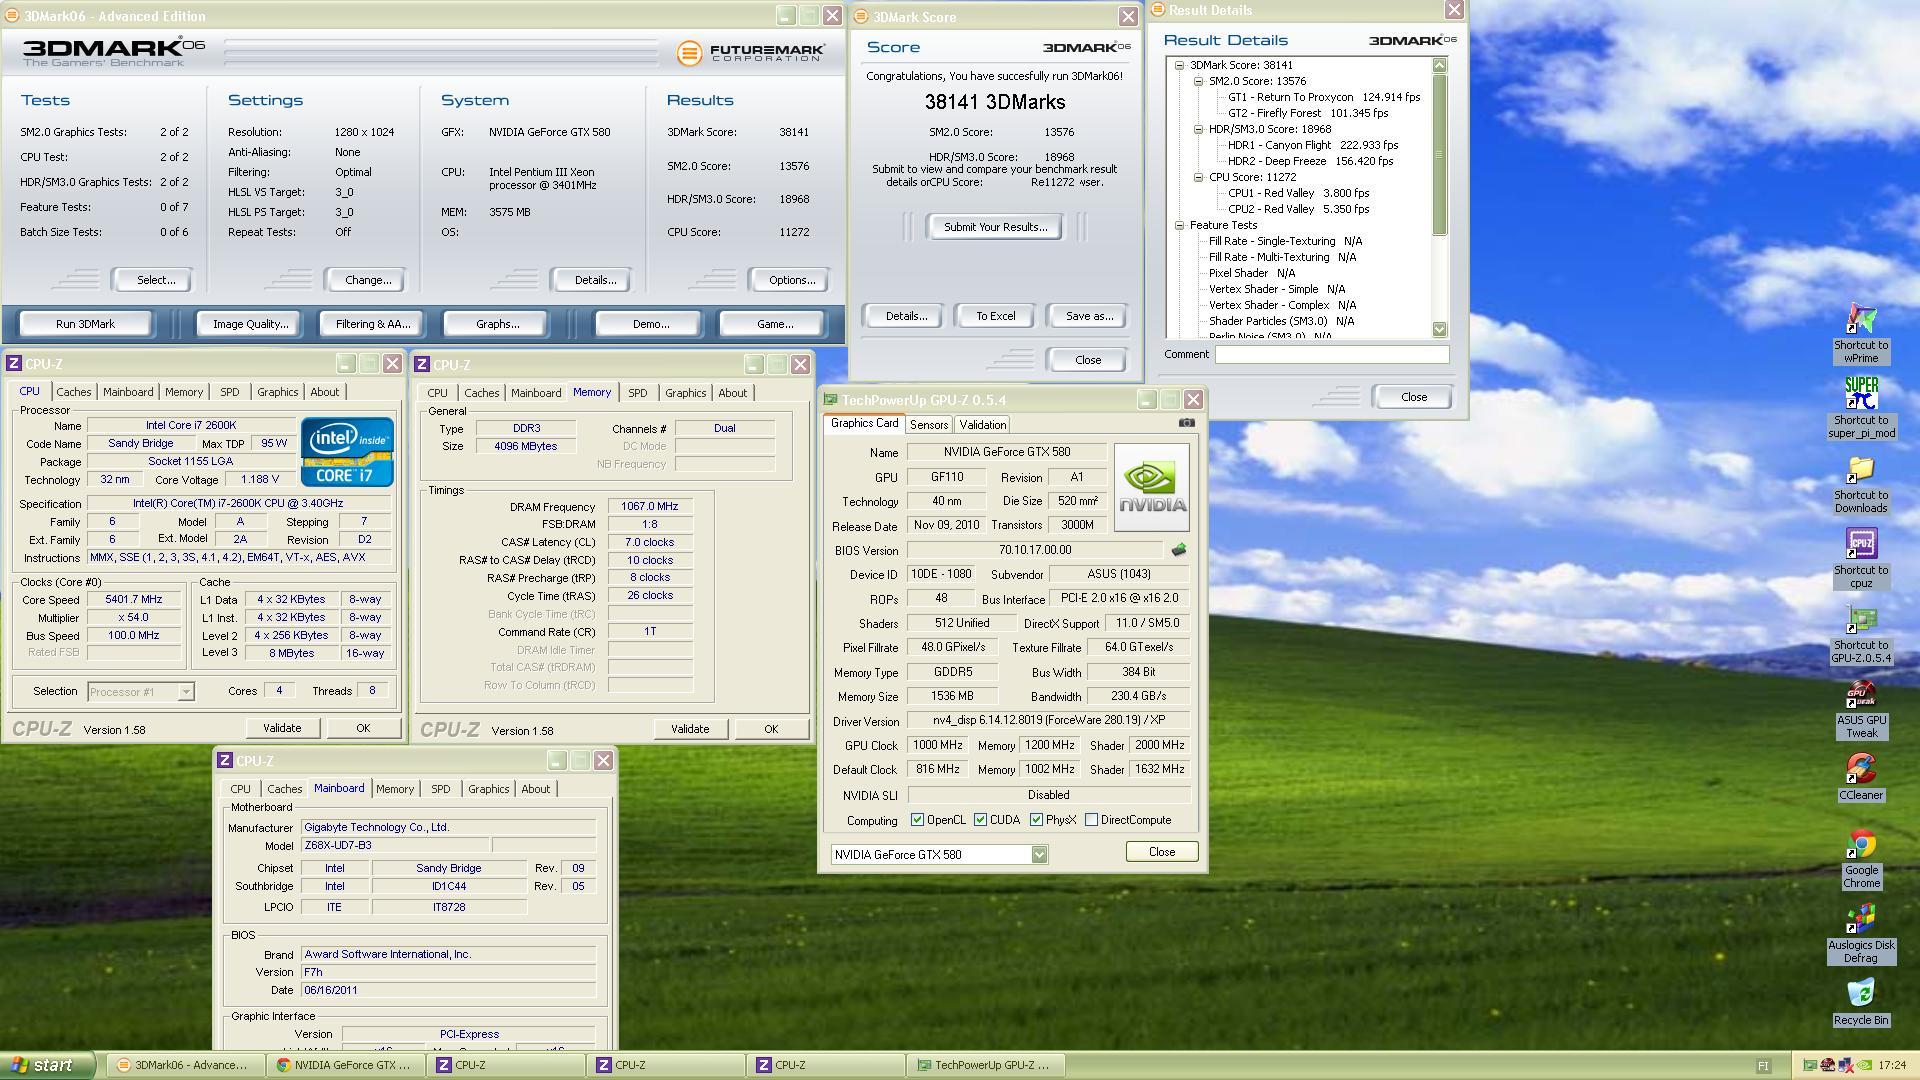The width and height of the screenshot is (1920, 1080).
Task: Open the Sensors tab in GPU-Z
Action: tap(928, 425)
